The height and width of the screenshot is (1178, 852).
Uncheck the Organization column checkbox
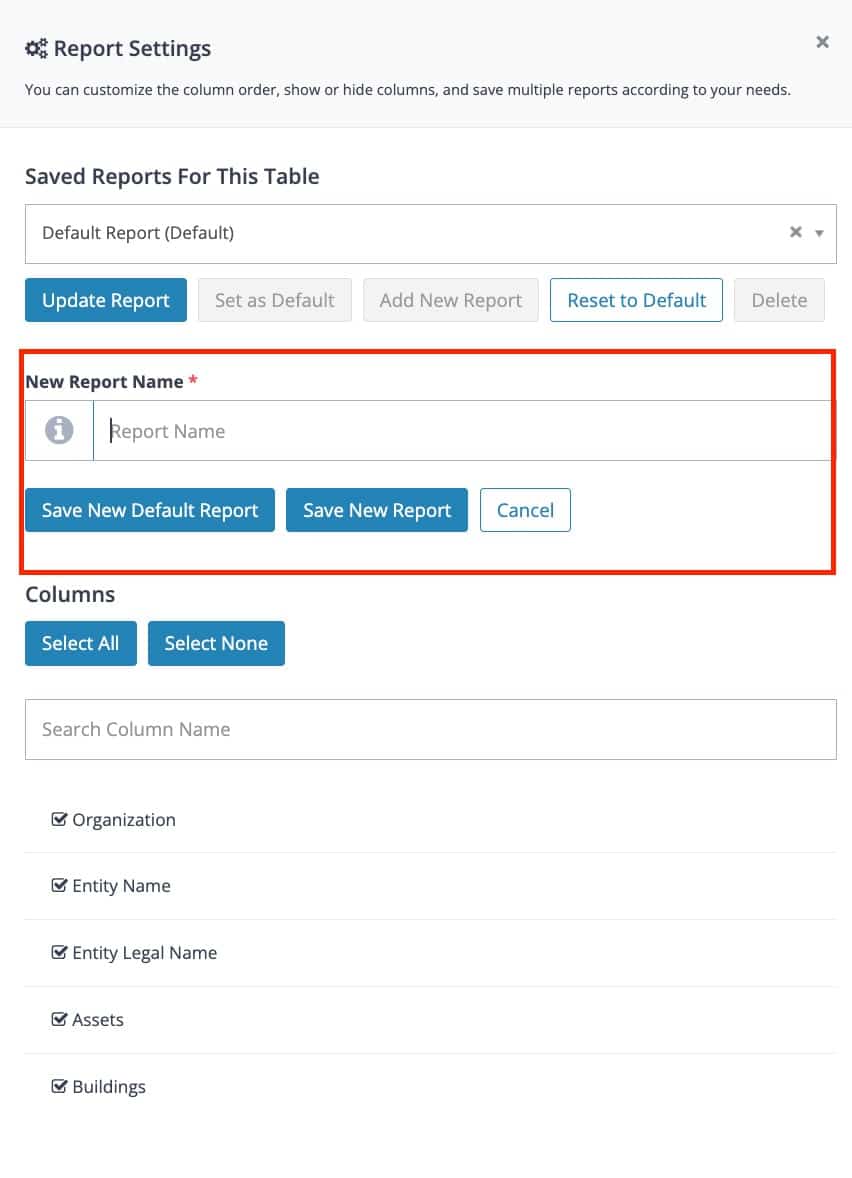pyautogui.click(x=59, y=819)
